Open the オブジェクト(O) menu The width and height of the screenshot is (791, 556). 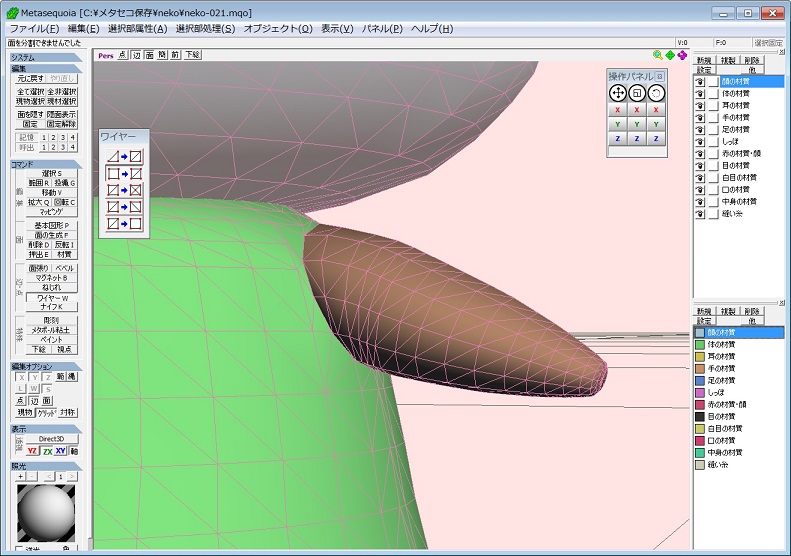coord(277,28)
